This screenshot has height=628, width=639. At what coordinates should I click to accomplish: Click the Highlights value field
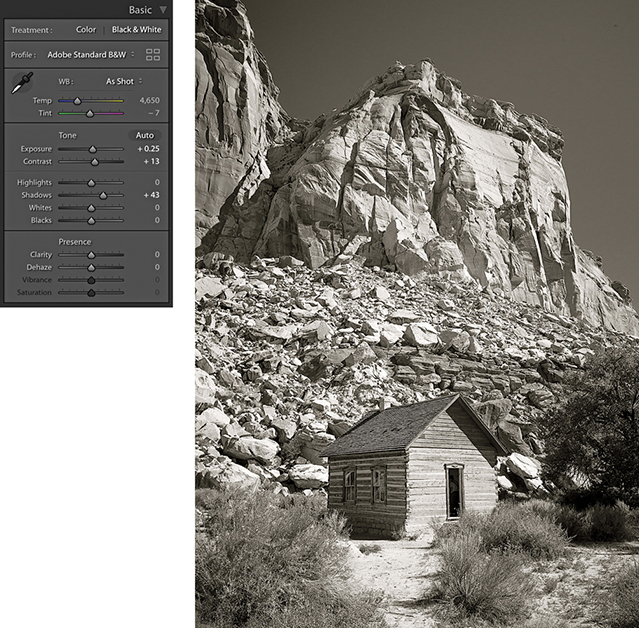point(157,182)
